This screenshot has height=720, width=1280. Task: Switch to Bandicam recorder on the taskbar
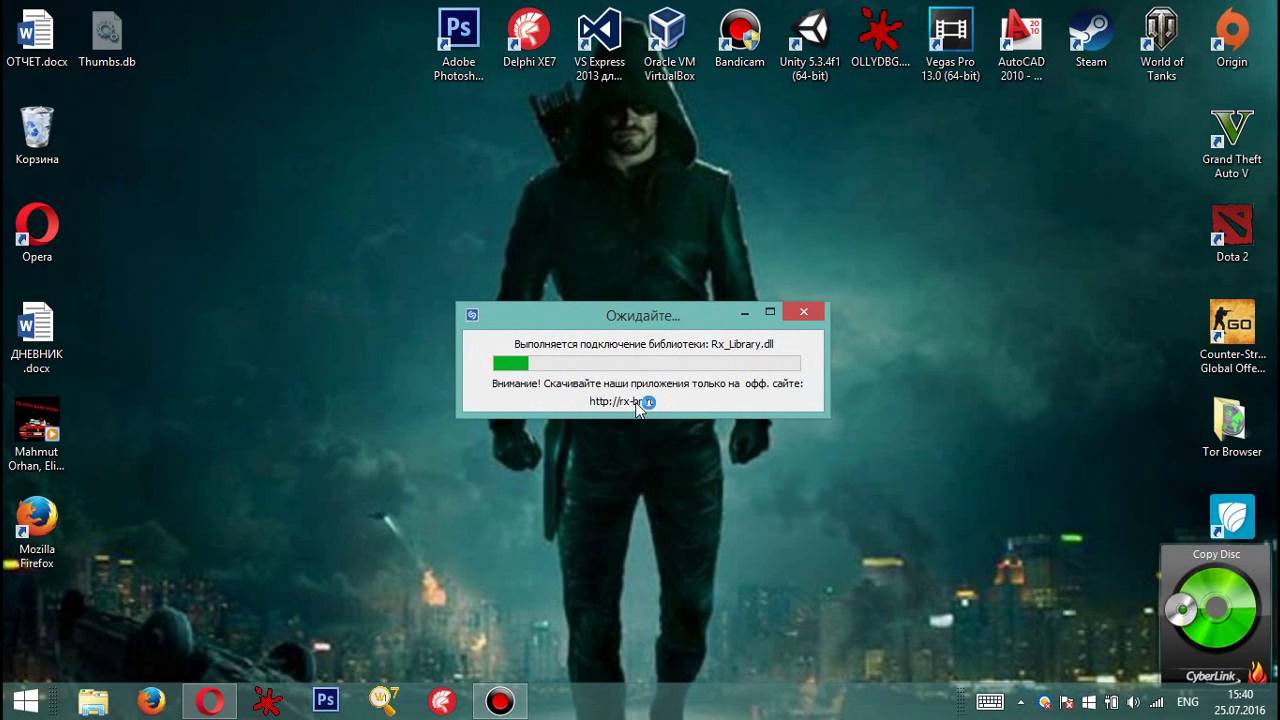pos(500,701)
